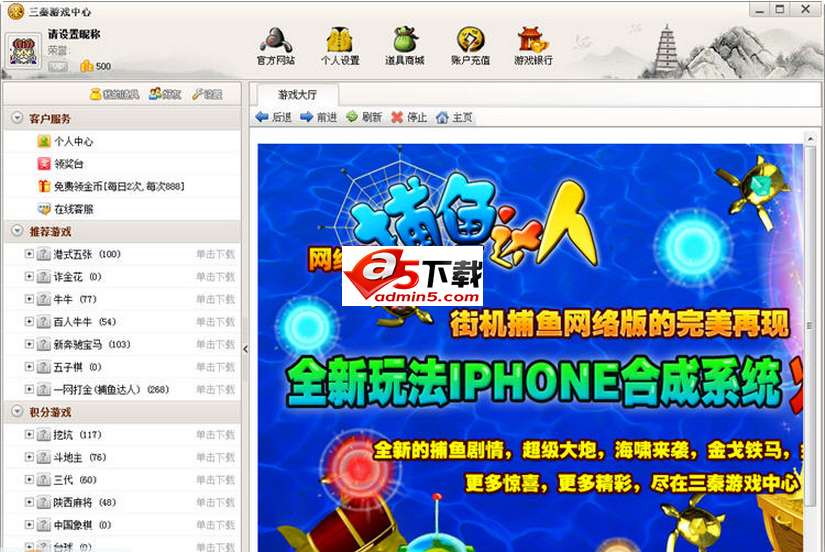Collapse the 积分游戏 section
The width and height of the screenshot is (825, 552).
point(17,412)
